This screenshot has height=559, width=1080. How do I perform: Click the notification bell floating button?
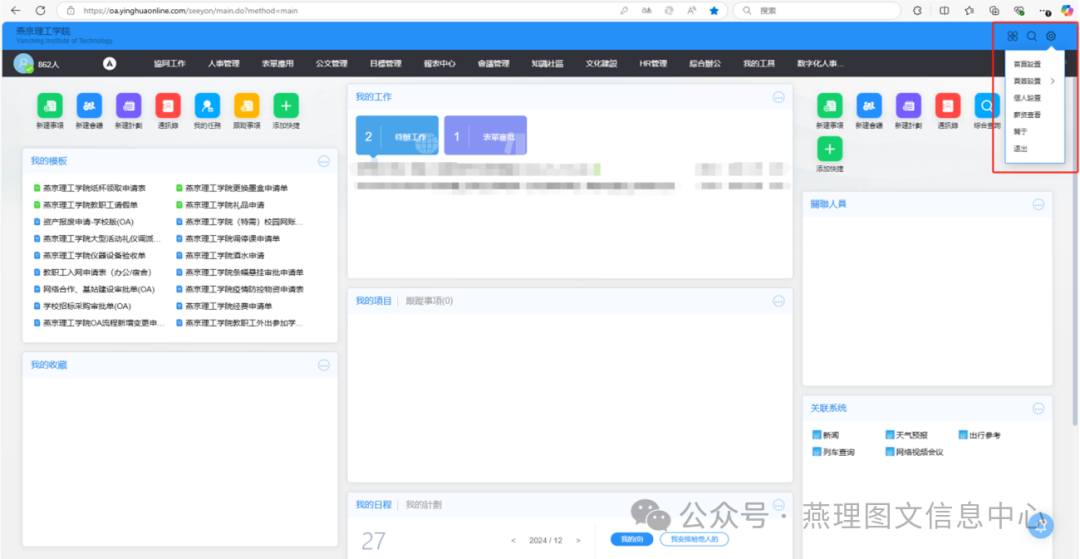pyautogui.click(x=1043, y=525)
